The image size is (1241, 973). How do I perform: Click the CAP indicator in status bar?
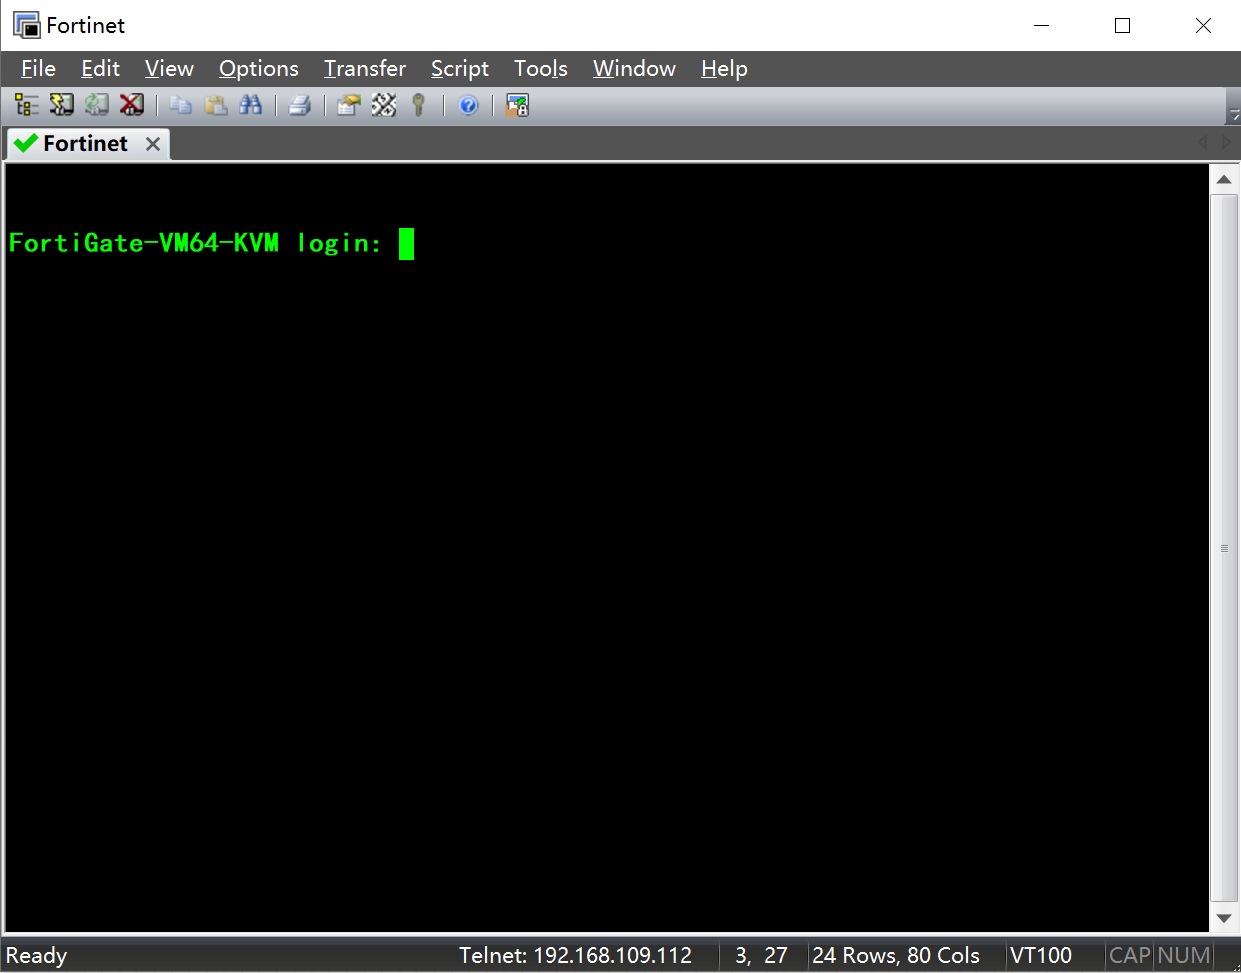[x=1130, y=955]
